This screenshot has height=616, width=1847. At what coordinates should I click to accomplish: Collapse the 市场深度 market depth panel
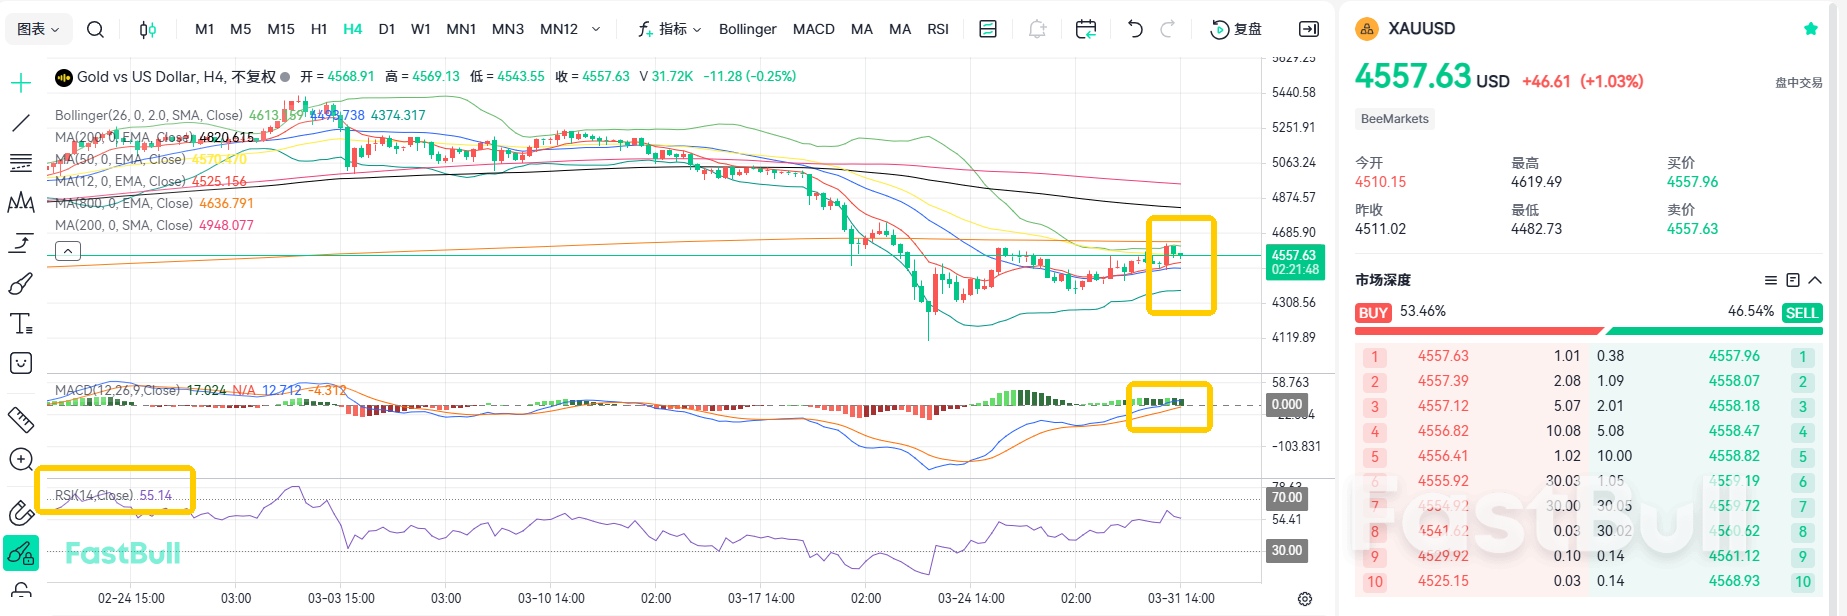pos(1815,280)
